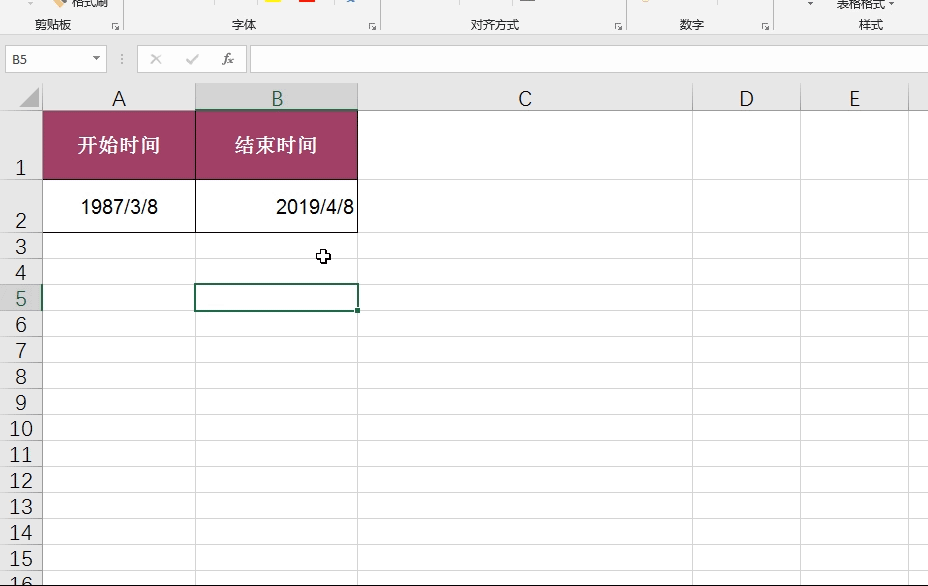This screenshot has width=928, height=586.
Task: Open the Font (字体) settings dialog launcher
Action: pos(371,27)
